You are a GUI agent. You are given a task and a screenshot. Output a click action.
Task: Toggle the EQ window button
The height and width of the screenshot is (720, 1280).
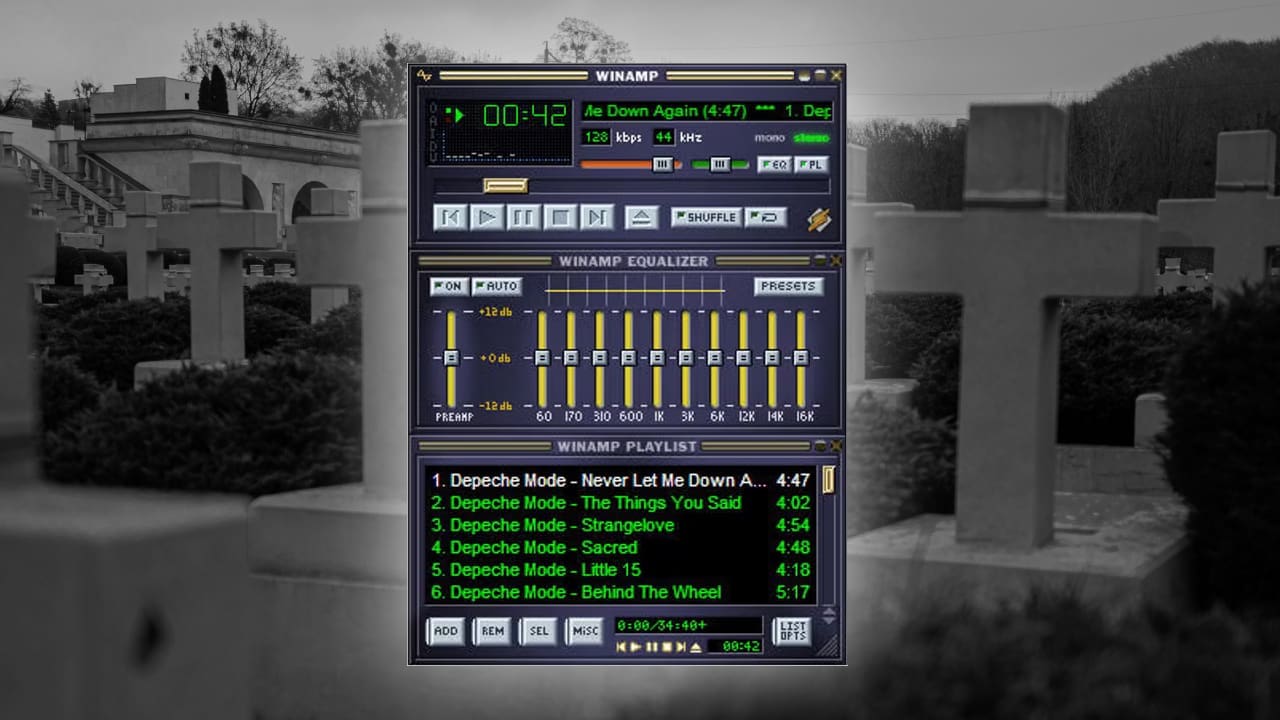click(773, 165)
